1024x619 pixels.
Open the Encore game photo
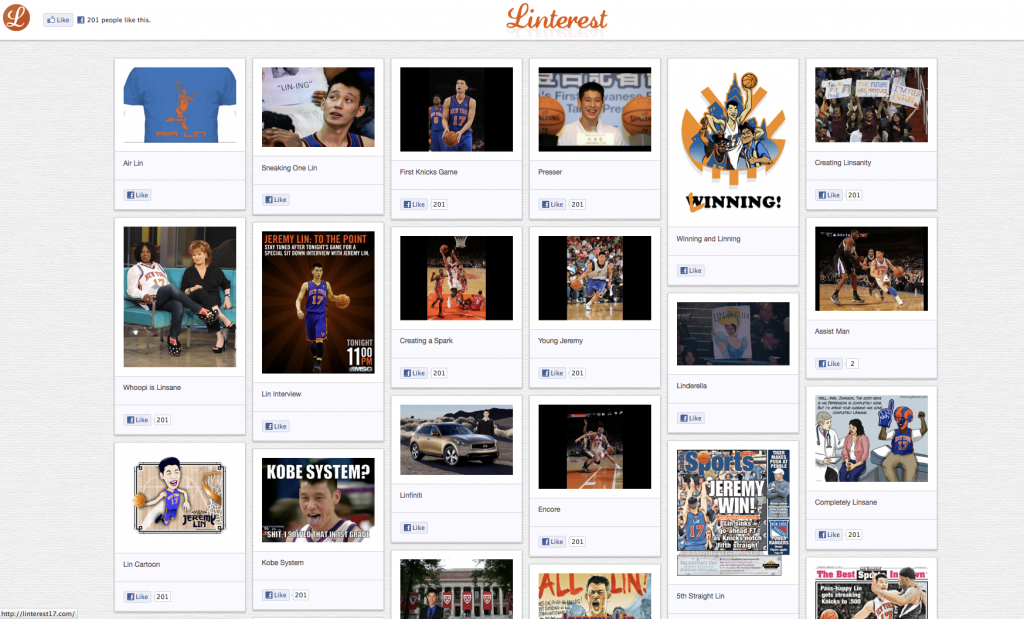[x=595, y=447]
